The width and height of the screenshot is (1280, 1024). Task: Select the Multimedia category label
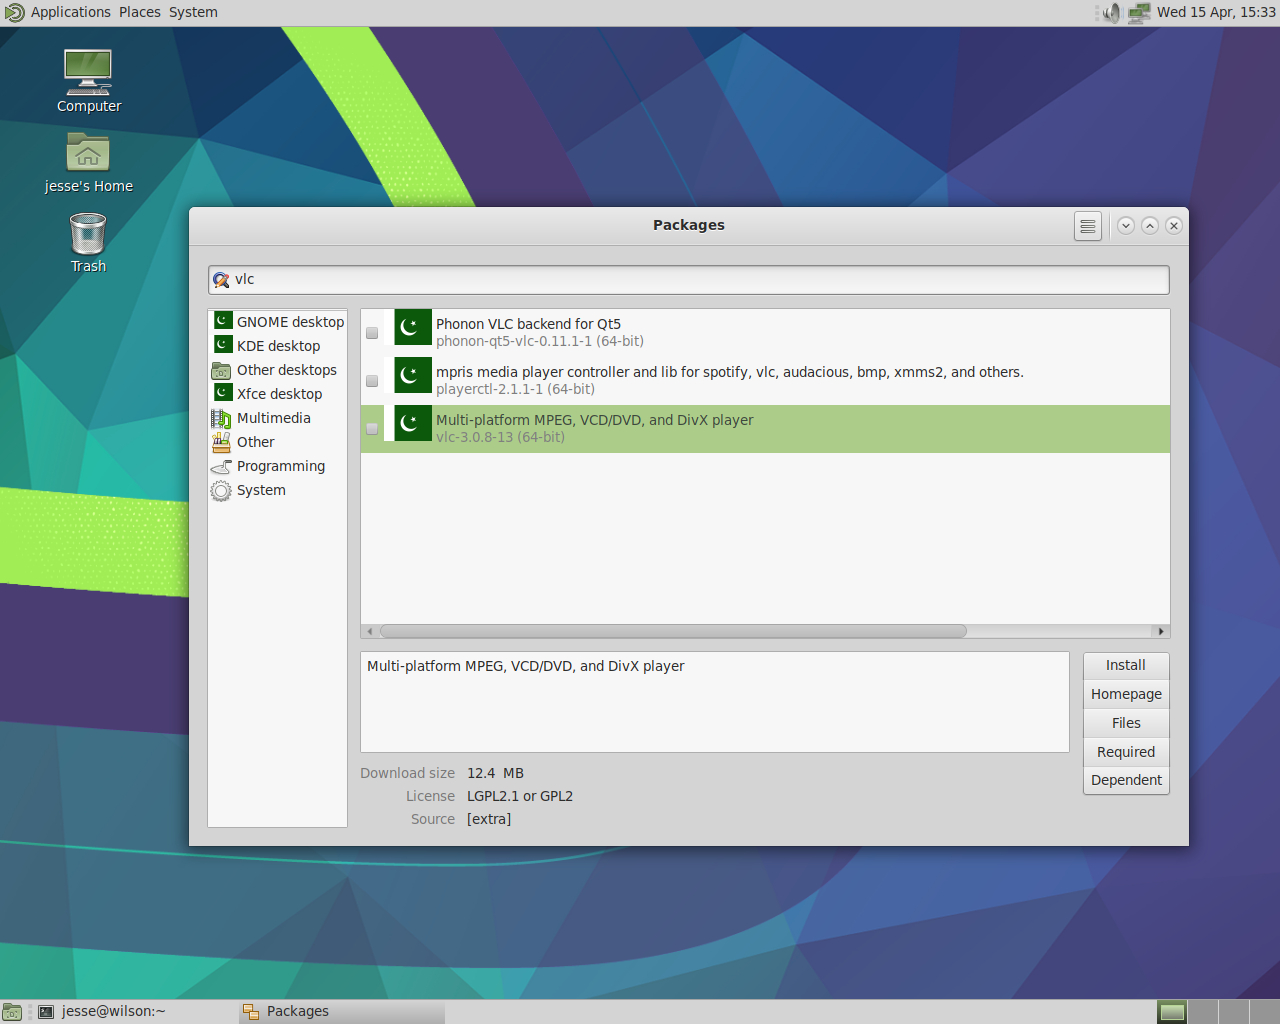point(274,418)
